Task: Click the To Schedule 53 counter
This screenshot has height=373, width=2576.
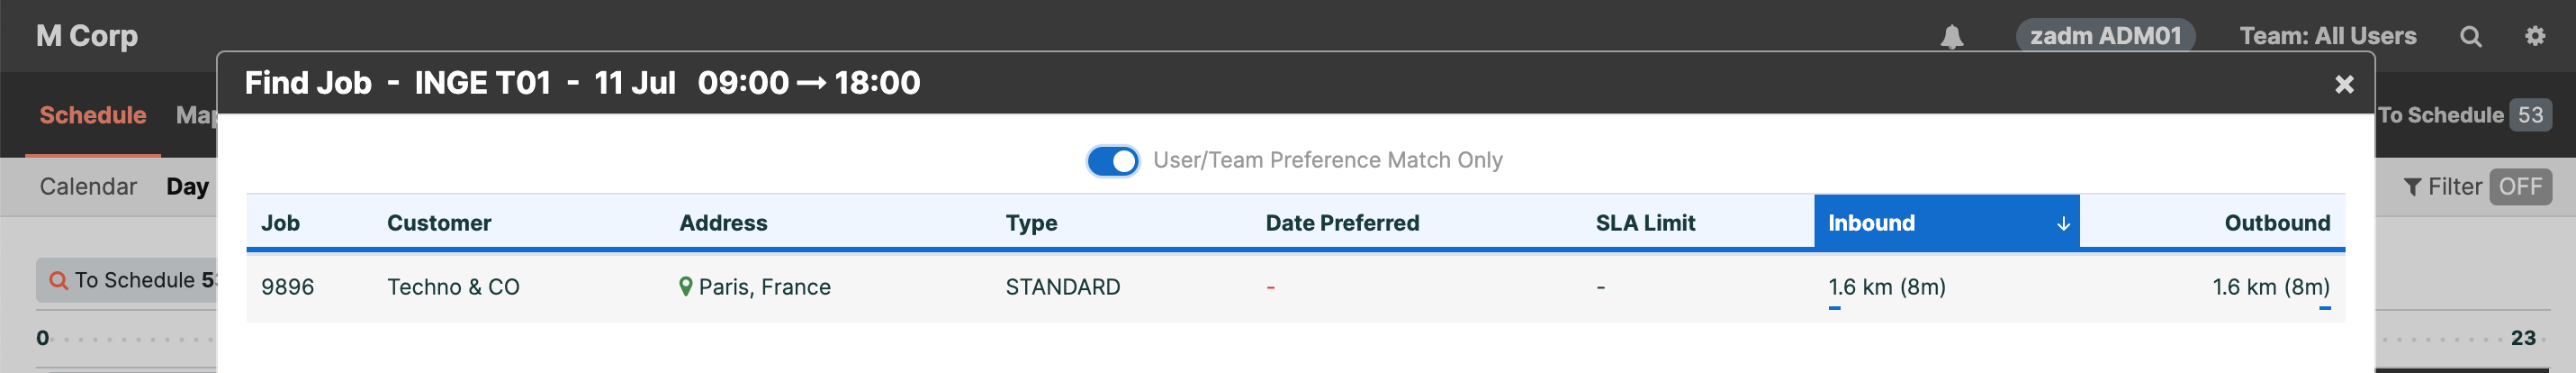Action: [2464, 115]
